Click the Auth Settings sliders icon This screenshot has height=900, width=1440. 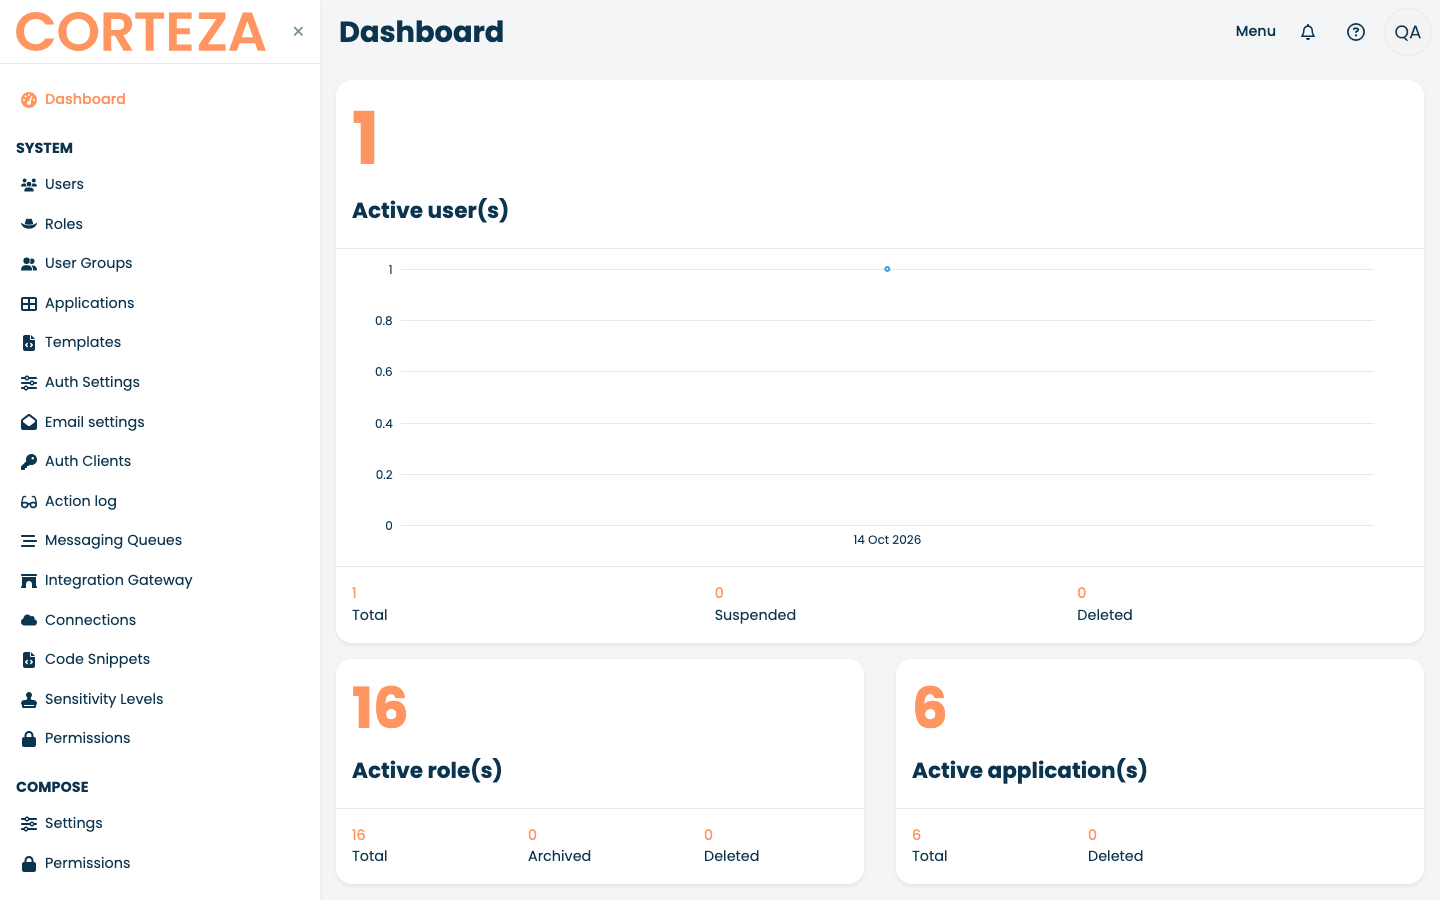29,382
